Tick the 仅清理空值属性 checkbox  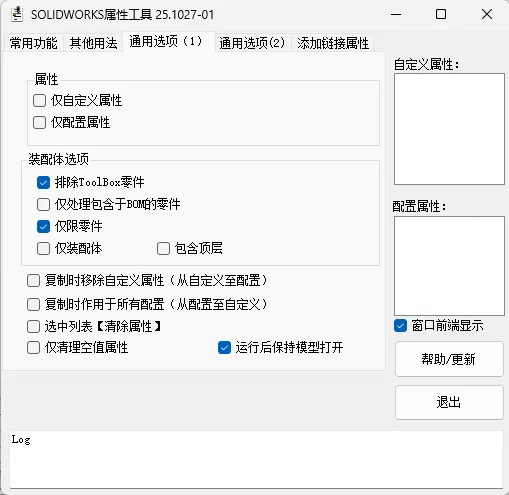(x=33, y=348)
